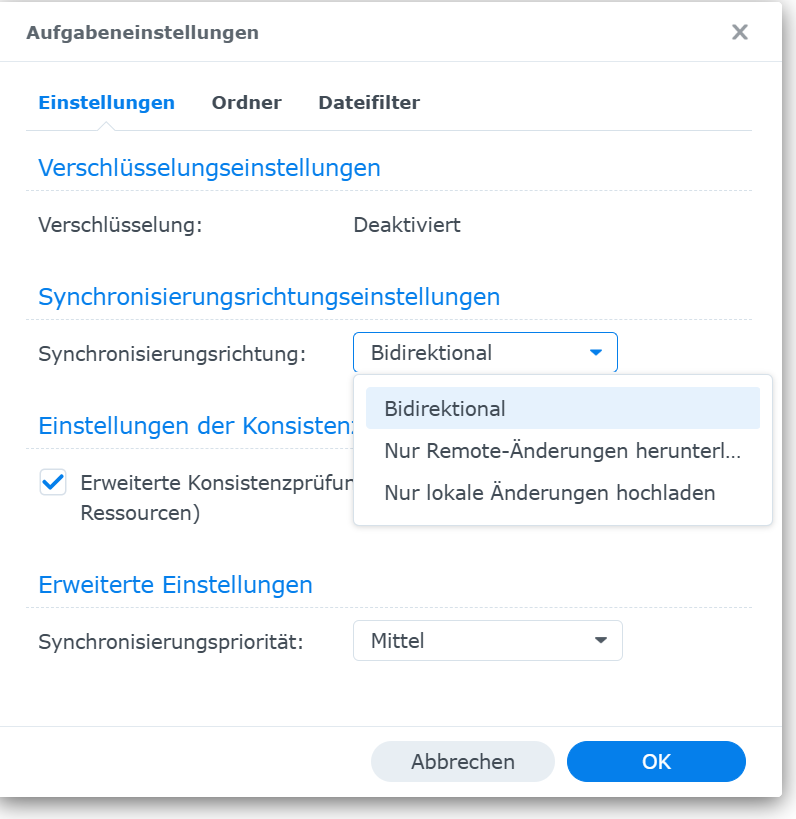This screenshot has height=819, width=796.
Task: Toggle the Erweiterte Konsistenzprüfung checkbox
Action: coord(53,484)
